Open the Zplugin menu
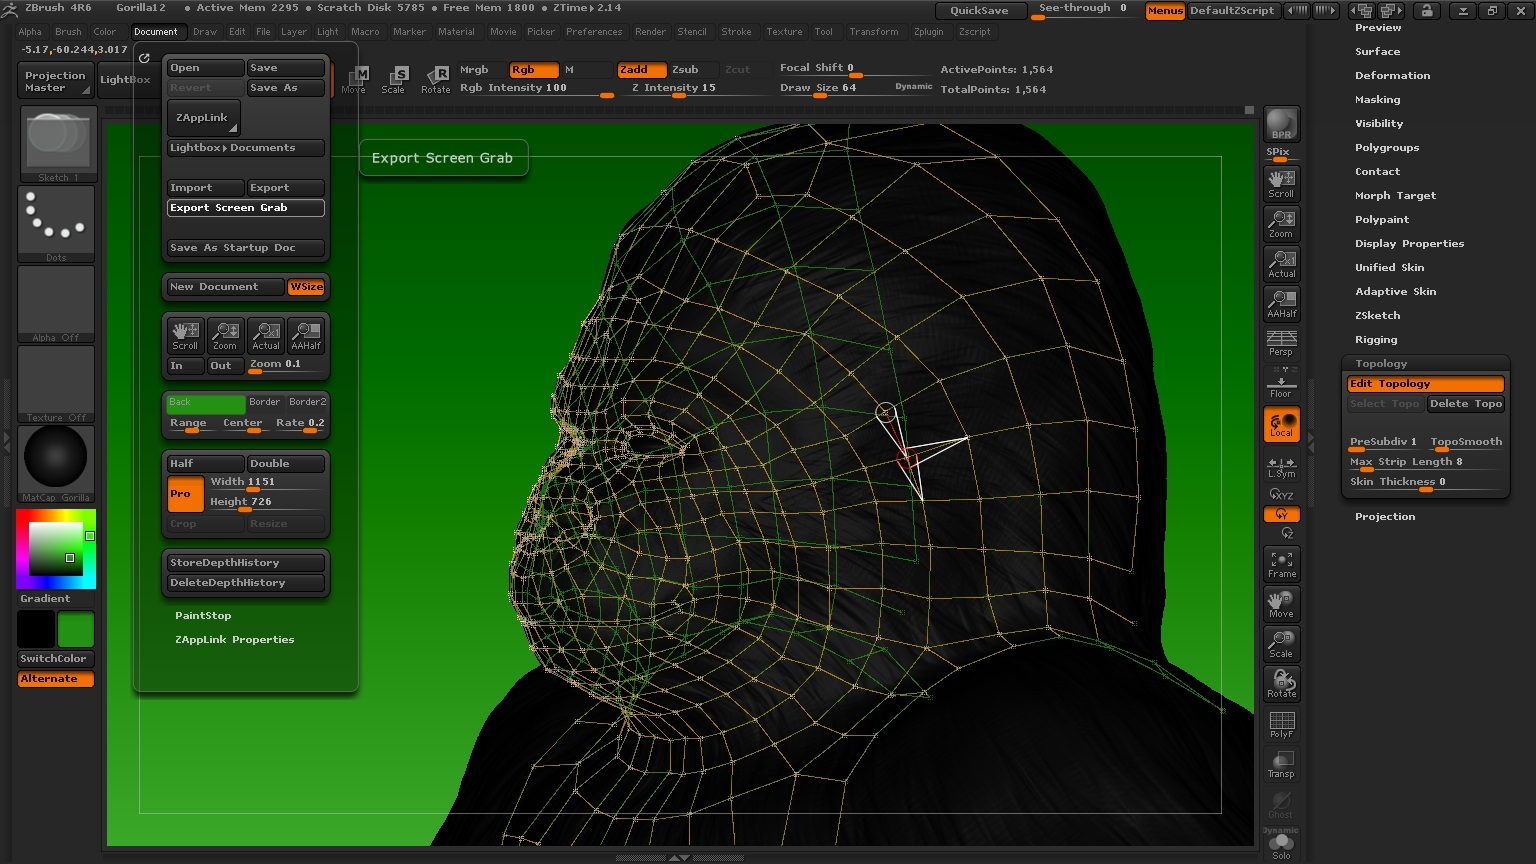1536x864 pixels. (928, 32)
